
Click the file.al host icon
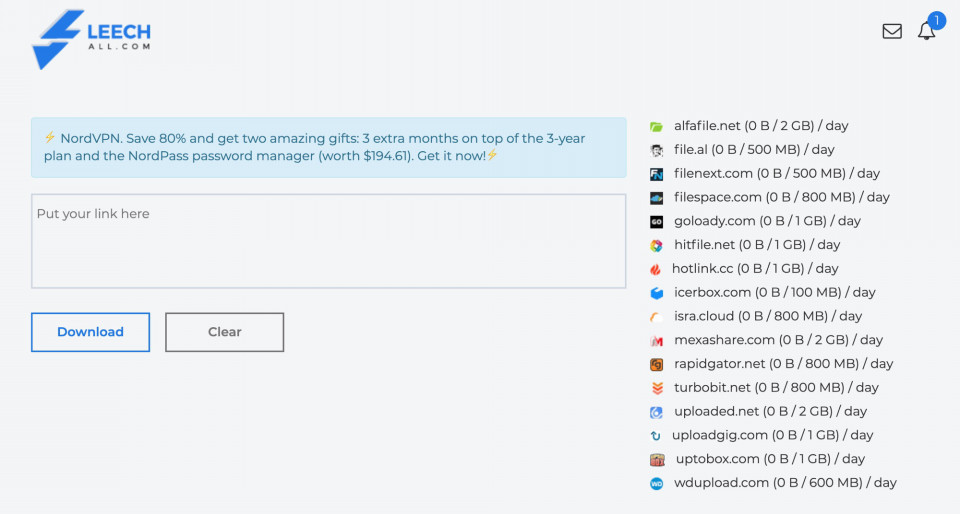[x=656, y=151]
